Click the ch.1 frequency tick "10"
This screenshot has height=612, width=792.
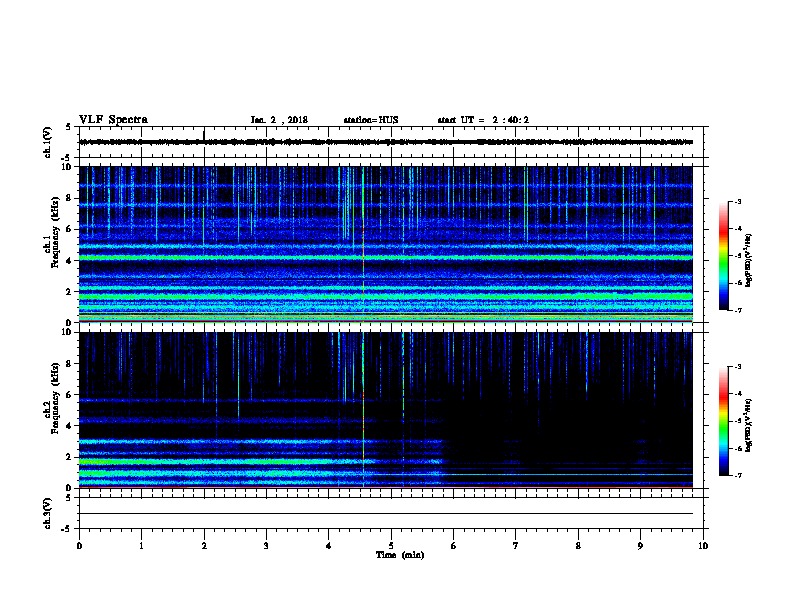click(x=67, y=167)
